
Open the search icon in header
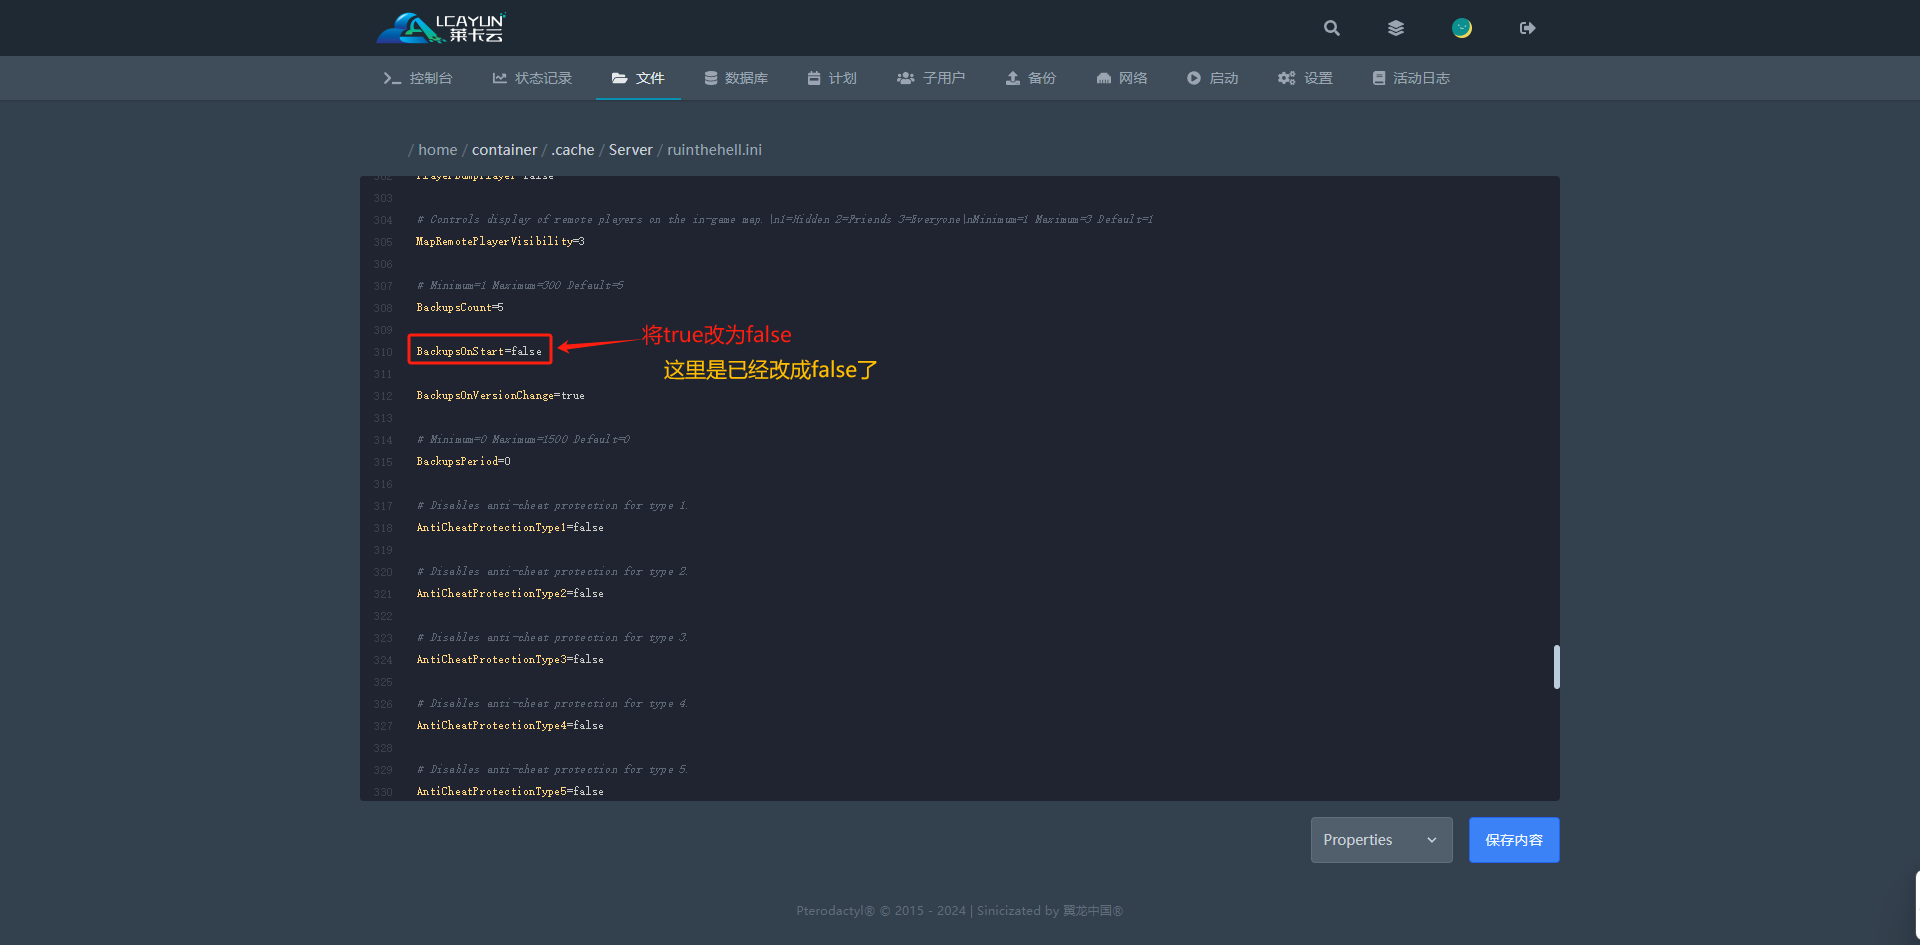1331,28
